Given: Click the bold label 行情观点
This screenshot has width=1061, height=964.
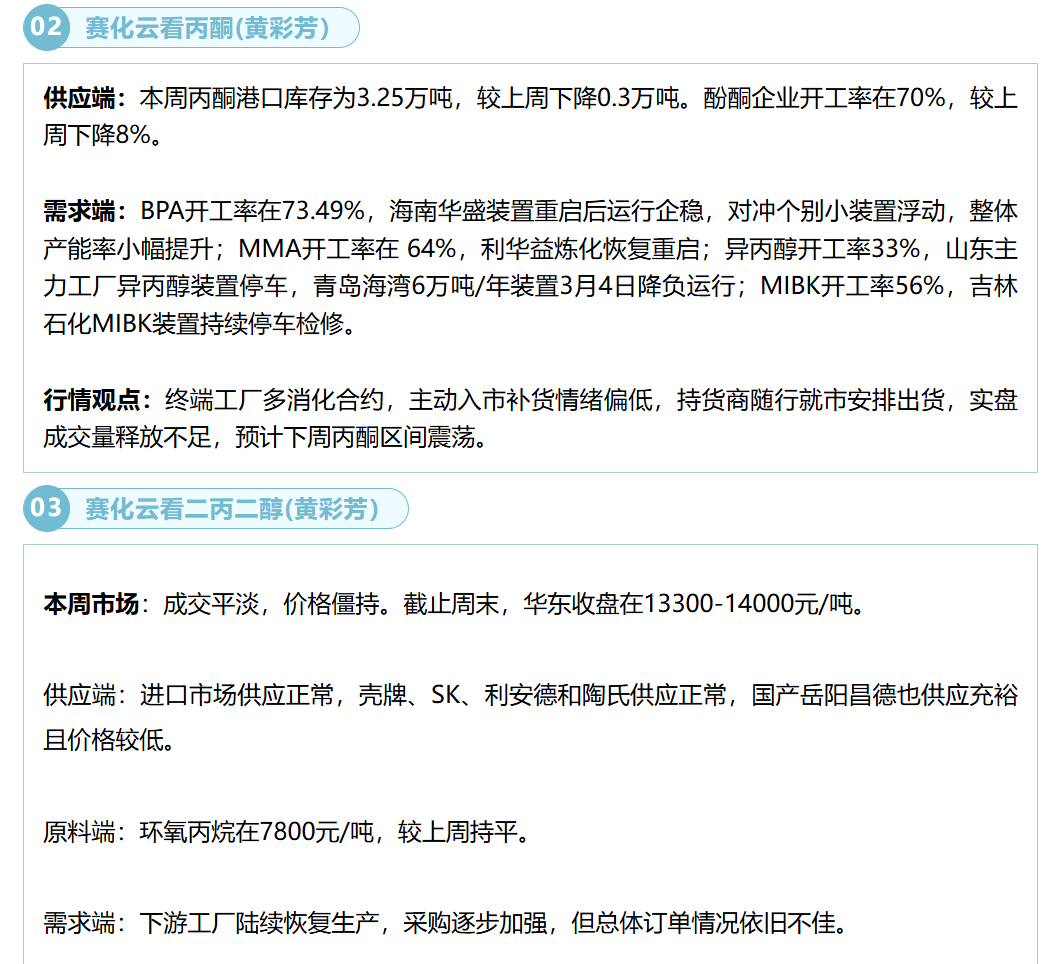Looking at the screenshot, I should [x=91, y=400].
